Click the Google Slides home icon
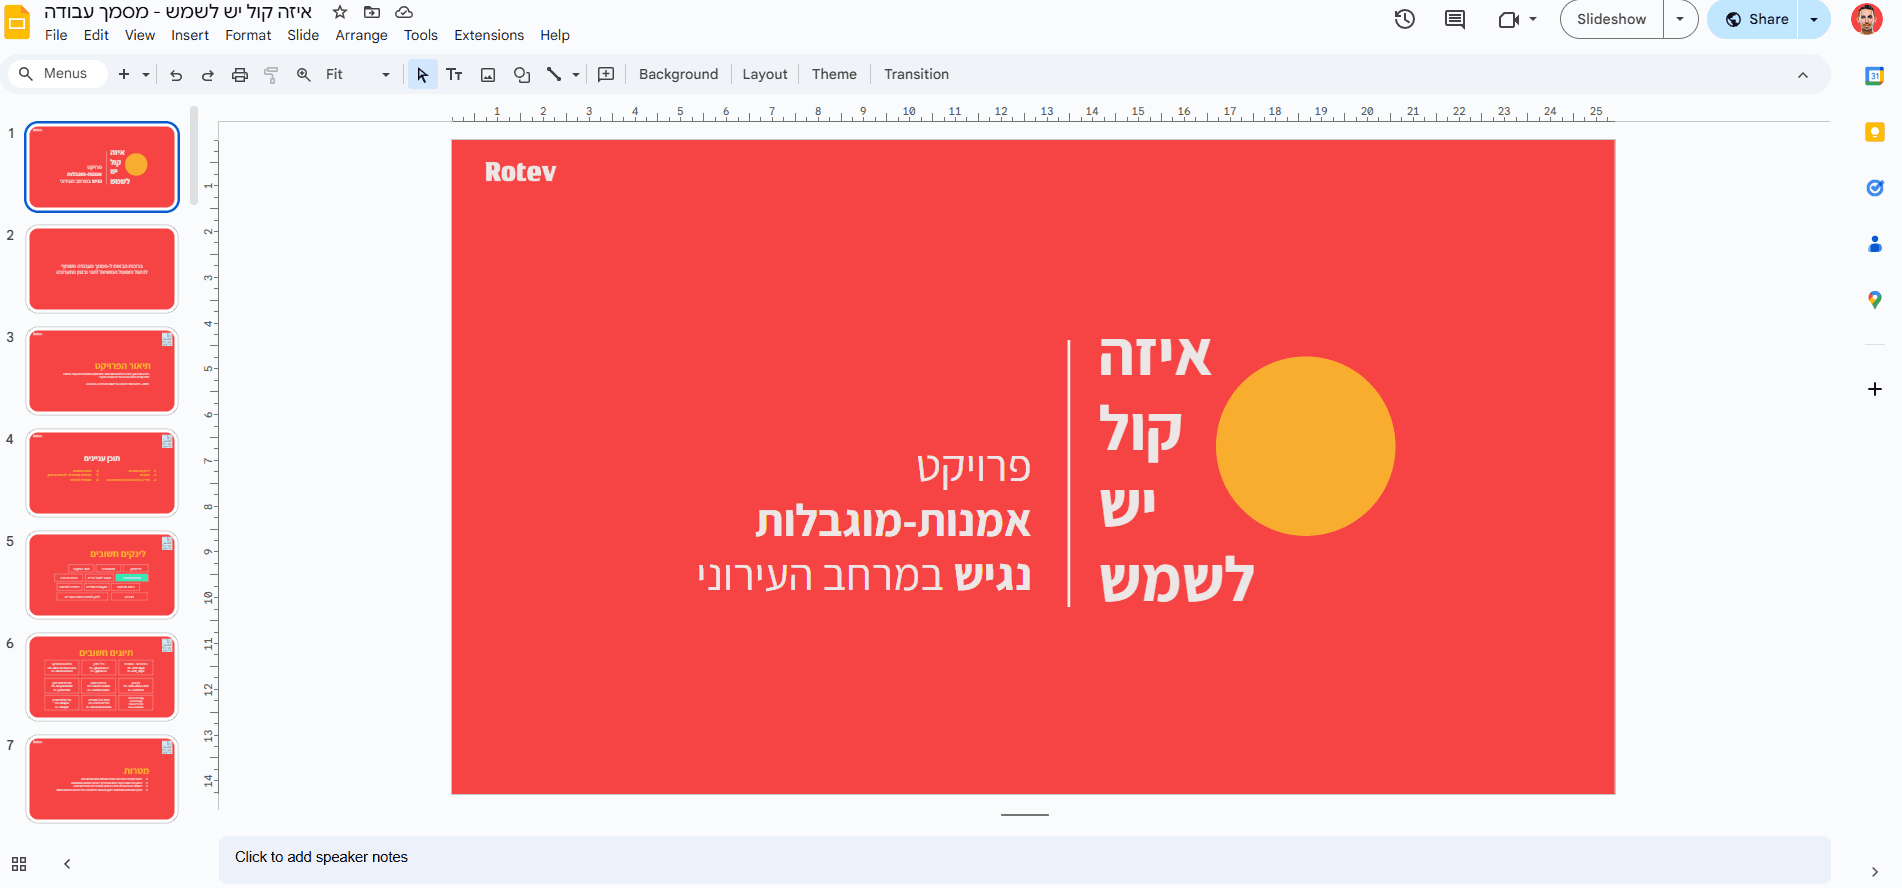The width and height of the screenshot is (1902, 888). pos(17,22)
